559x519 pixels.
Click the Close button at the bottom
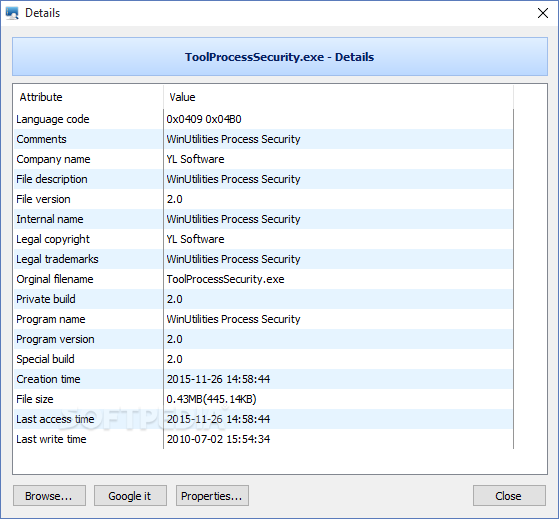(x=509, y=495)
